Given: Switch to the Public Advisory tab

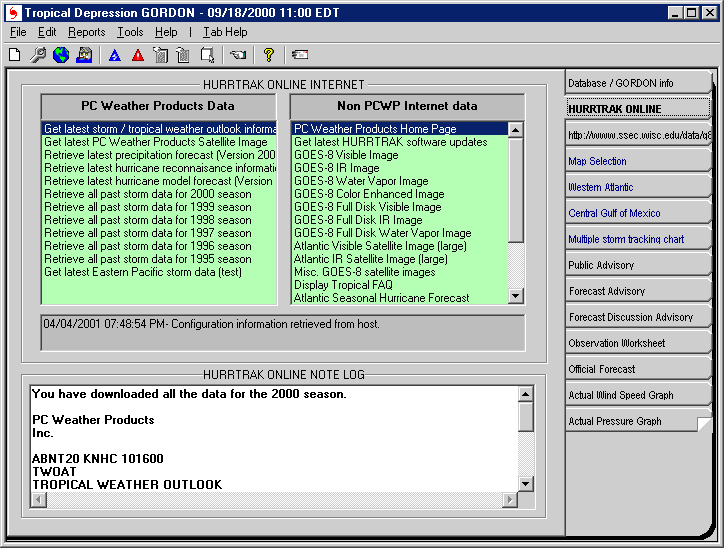Looking at the screenshot, I should pos(639,265).
